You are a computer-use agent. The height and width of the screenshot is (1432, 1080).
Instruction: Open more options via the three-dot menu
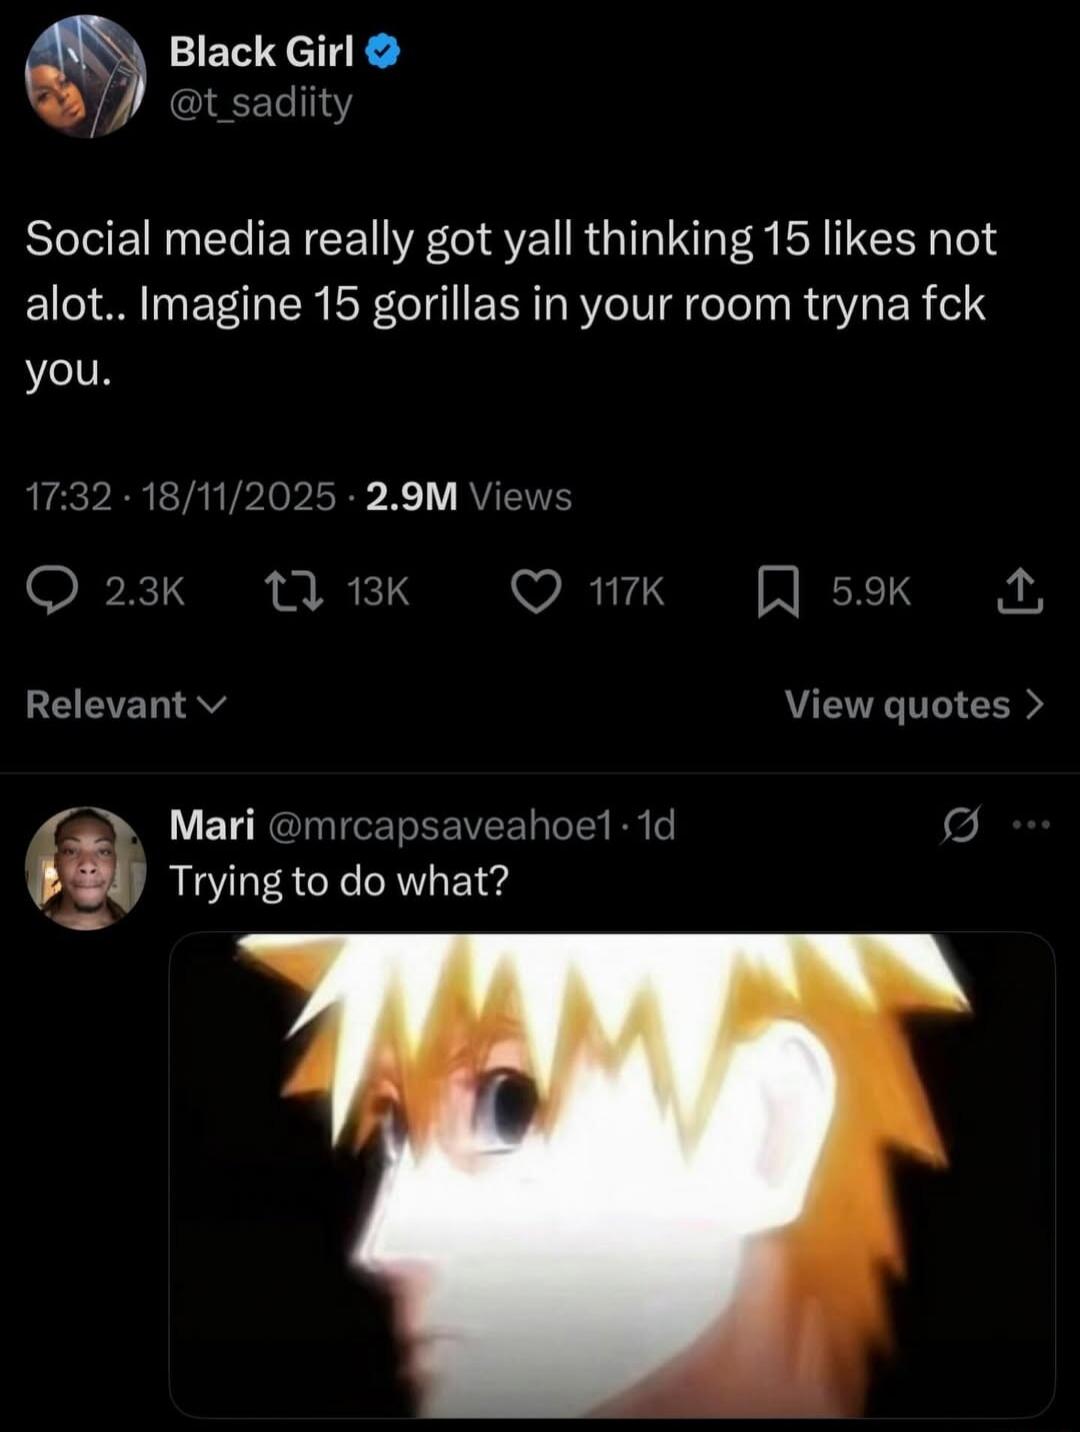1030,824
